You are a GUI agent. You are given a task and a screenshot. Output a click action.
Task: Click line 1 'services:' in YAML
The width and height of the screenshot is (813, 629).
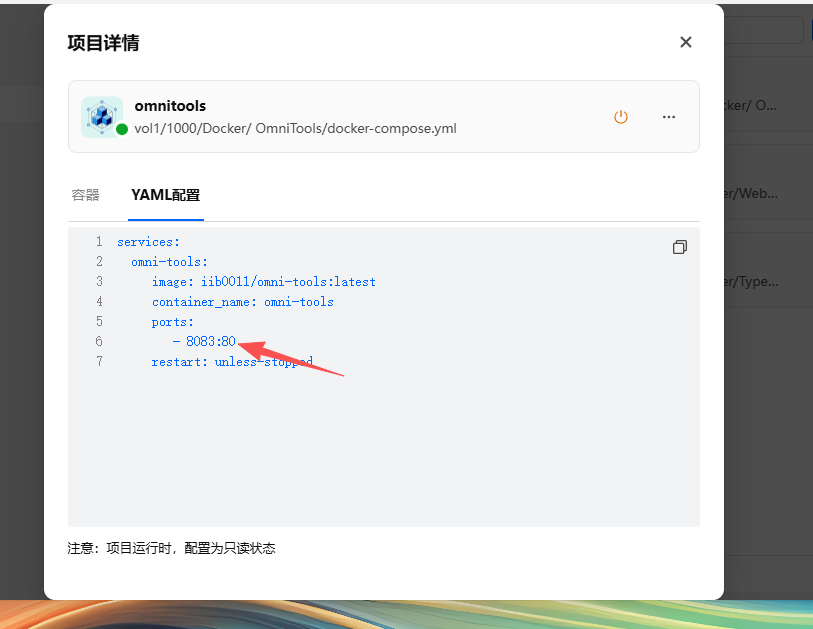click(x=148, y=242)
